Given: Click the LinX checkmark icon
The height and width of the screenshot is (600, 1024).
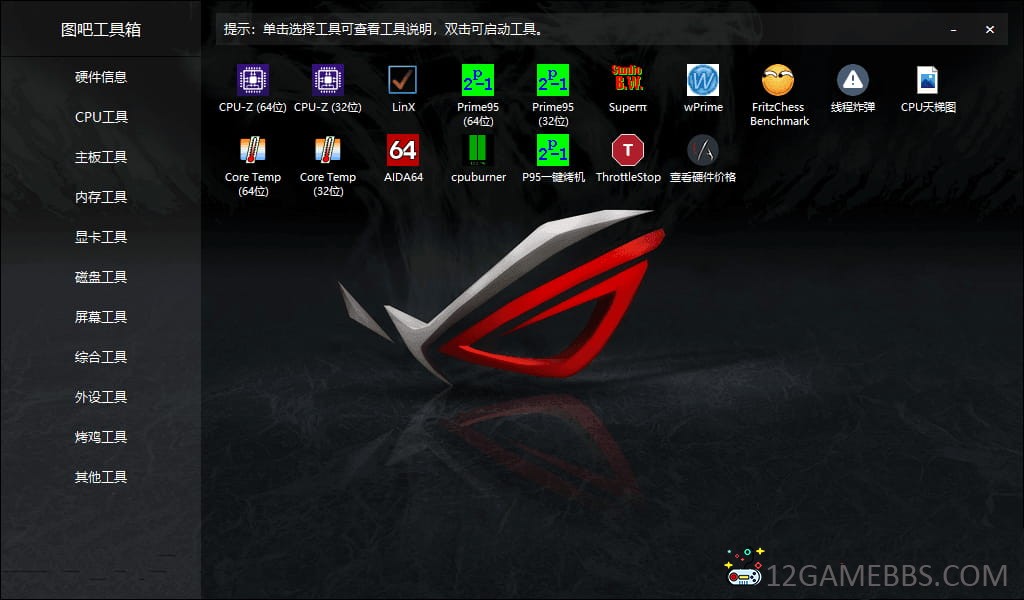Looking at the screenshot, I should coord(403,80).
